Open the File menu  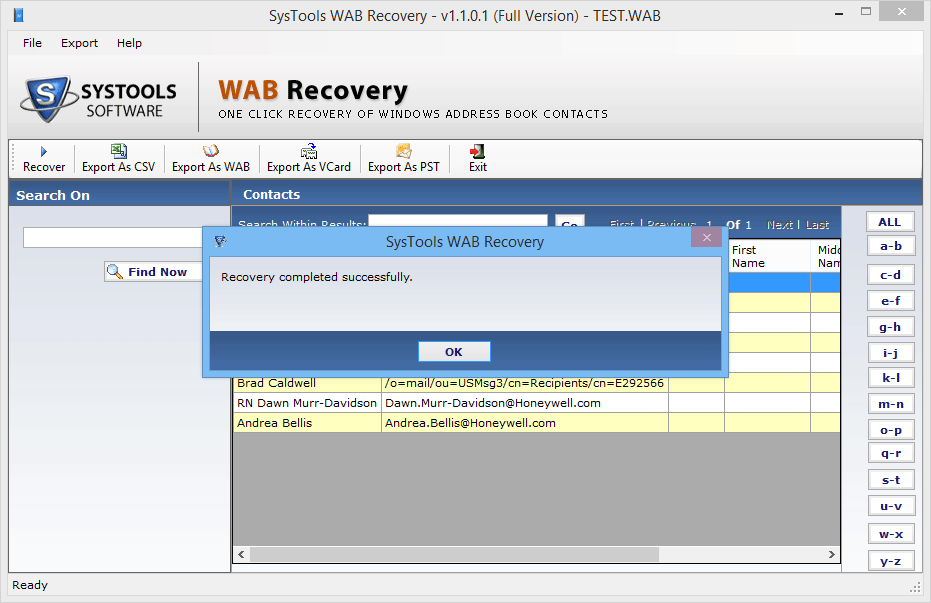(x=32, y=43)
